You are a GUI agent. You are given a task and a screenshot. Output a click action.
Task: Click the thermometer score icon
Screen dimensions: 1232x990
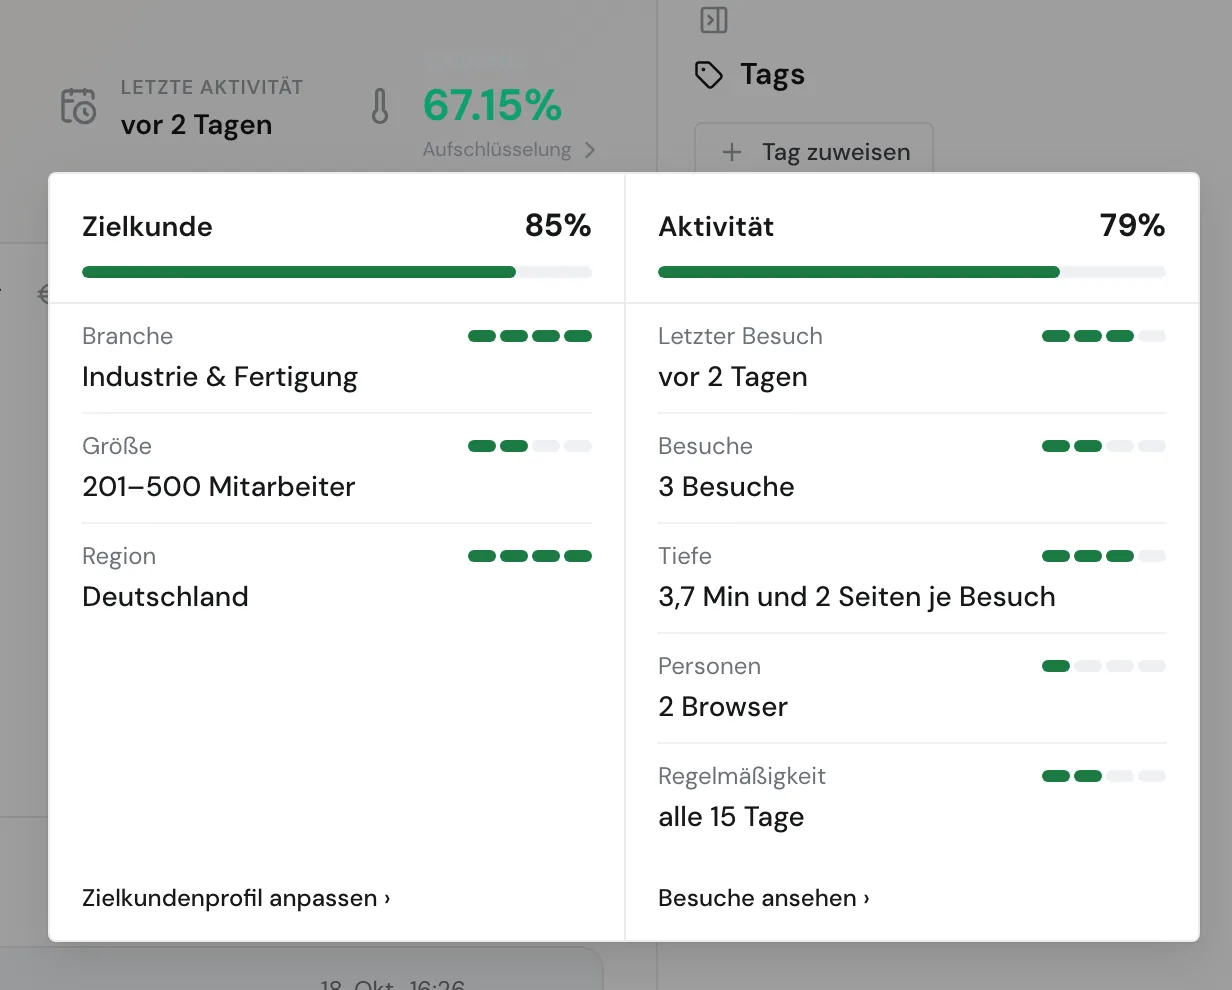[380, 106]
